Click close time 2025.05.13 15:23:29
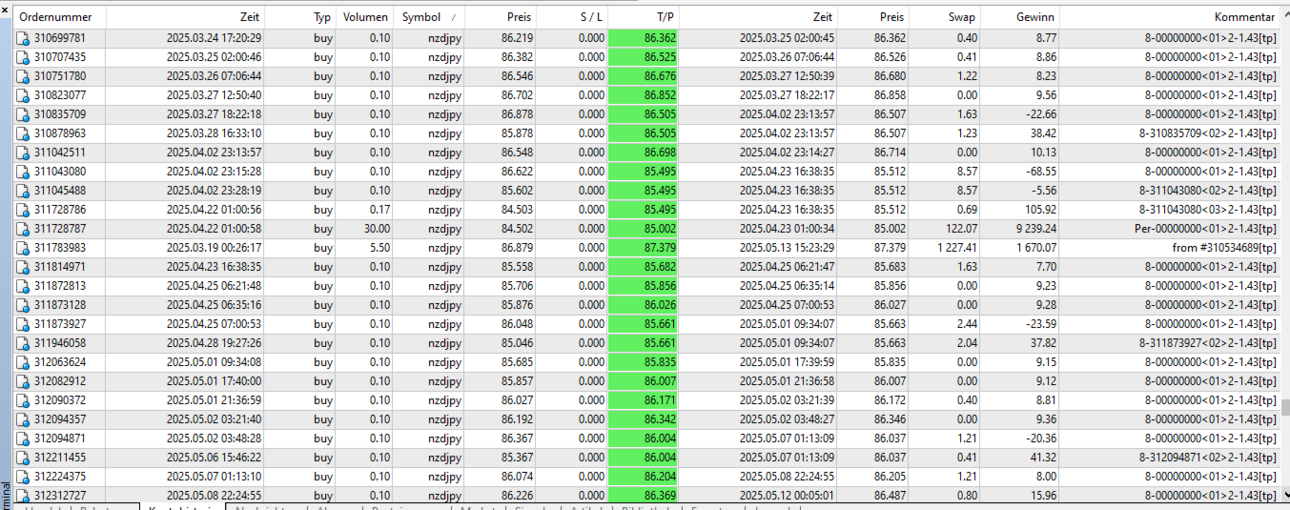Viewport: 1290px width, 510px height. (x=786, y=247)
